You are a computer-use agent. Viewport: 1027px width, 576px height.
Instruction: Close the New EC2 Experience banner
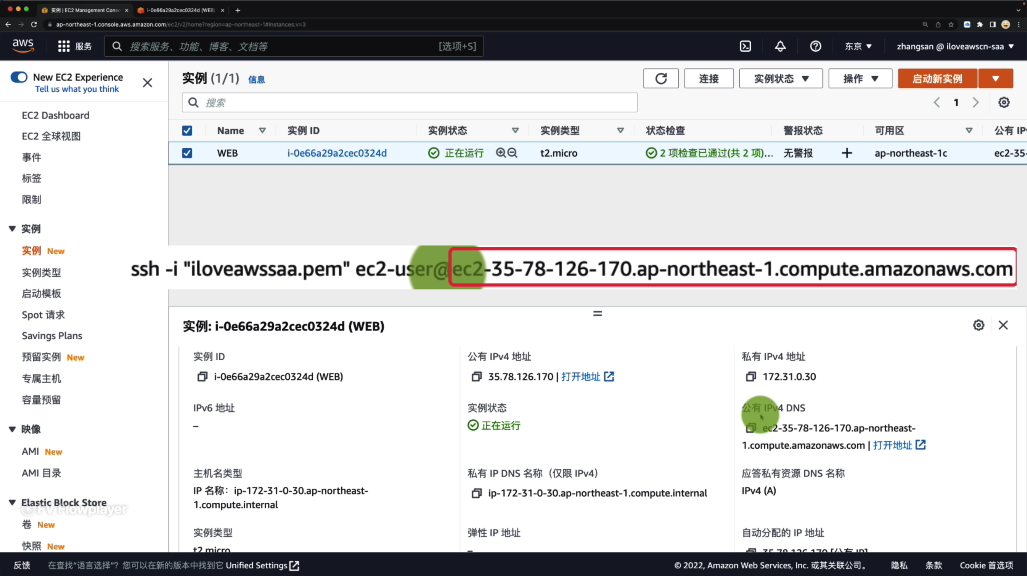tap(147, 83)
